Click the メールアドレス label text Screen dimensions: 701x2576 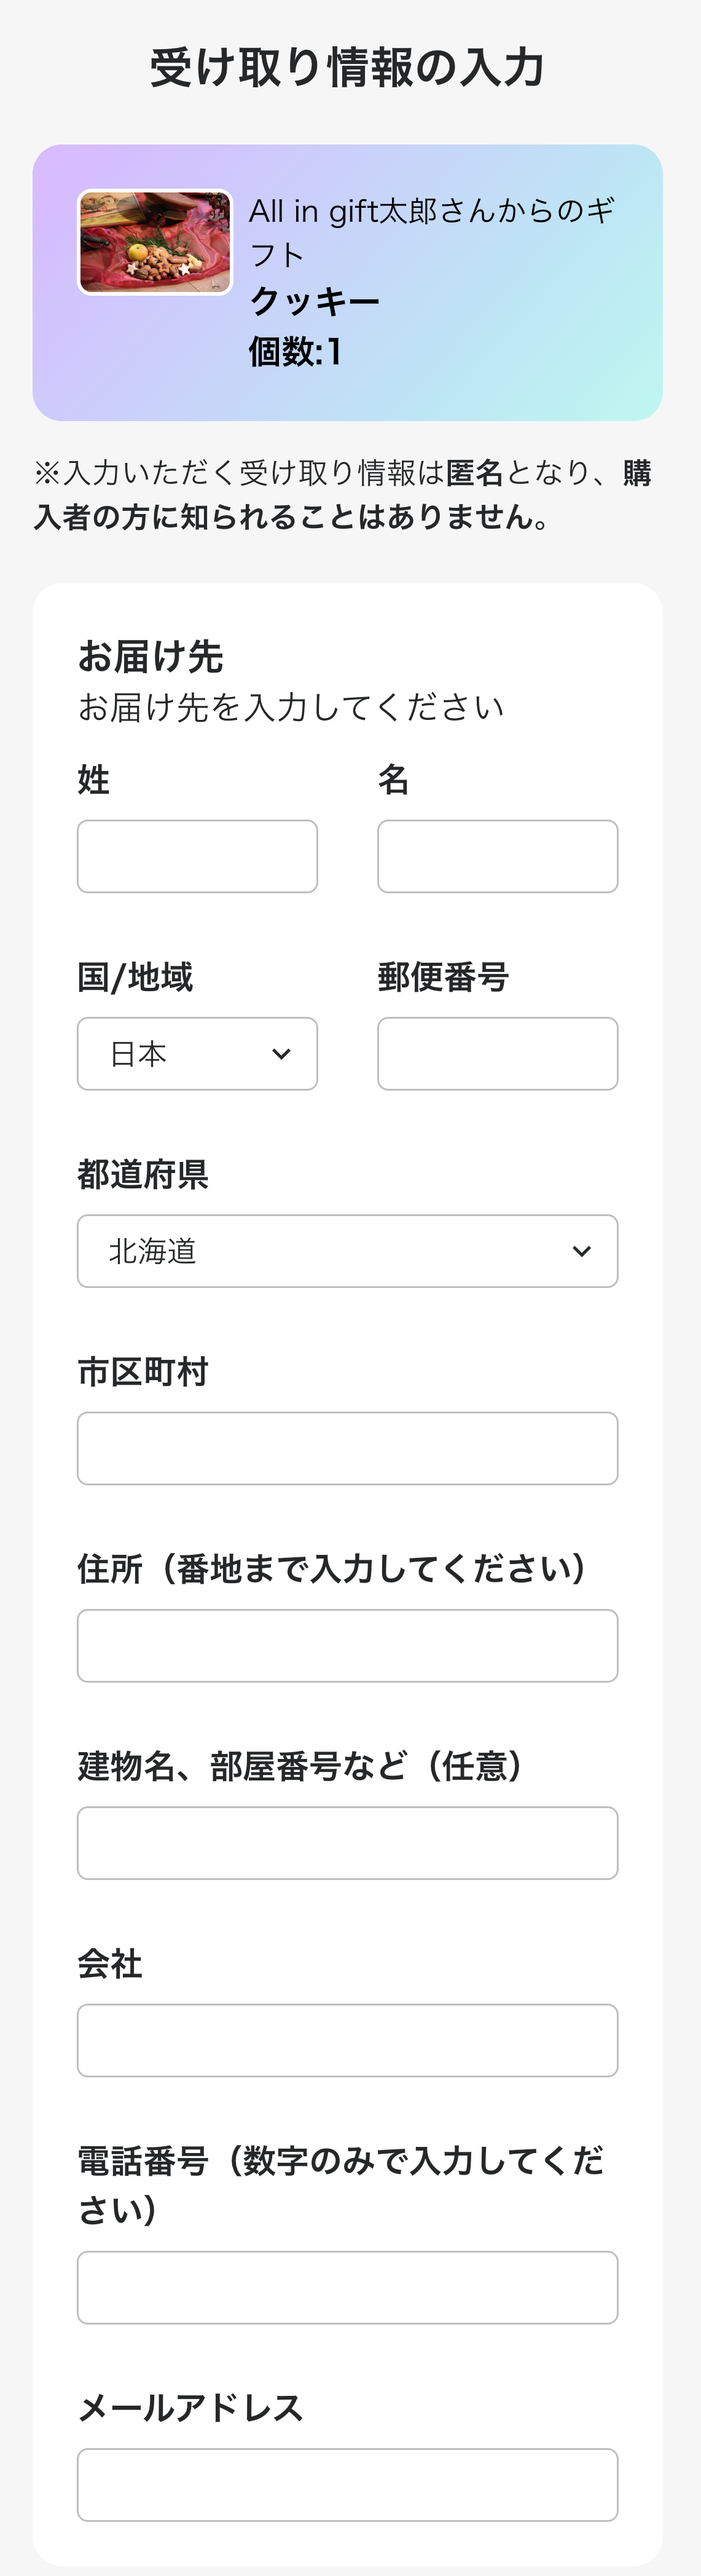tap(190, 2408)
